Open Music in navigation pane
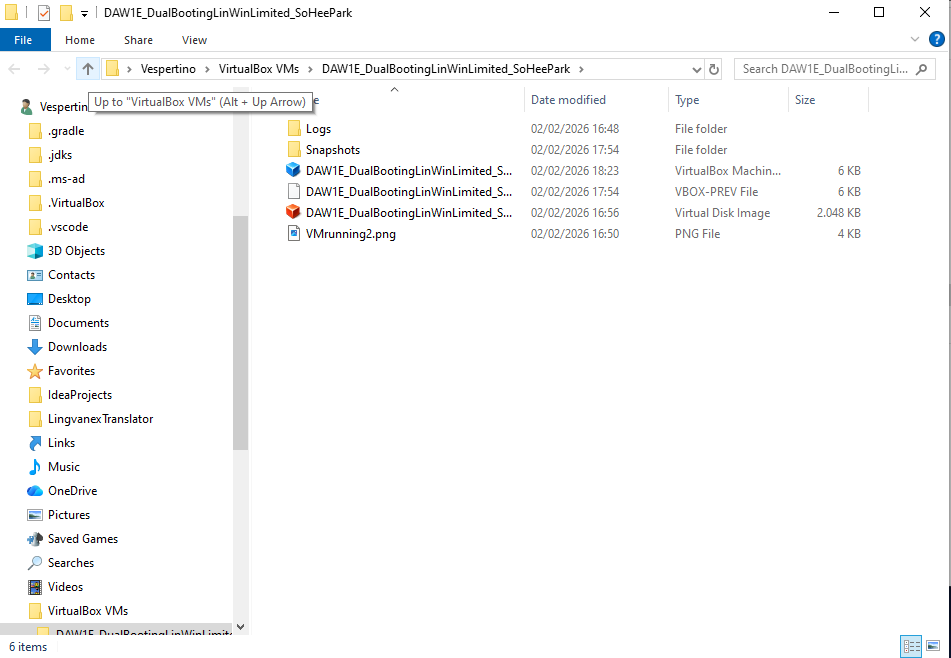The height and width of the screenshot is (658, 951). click(64, 467)
